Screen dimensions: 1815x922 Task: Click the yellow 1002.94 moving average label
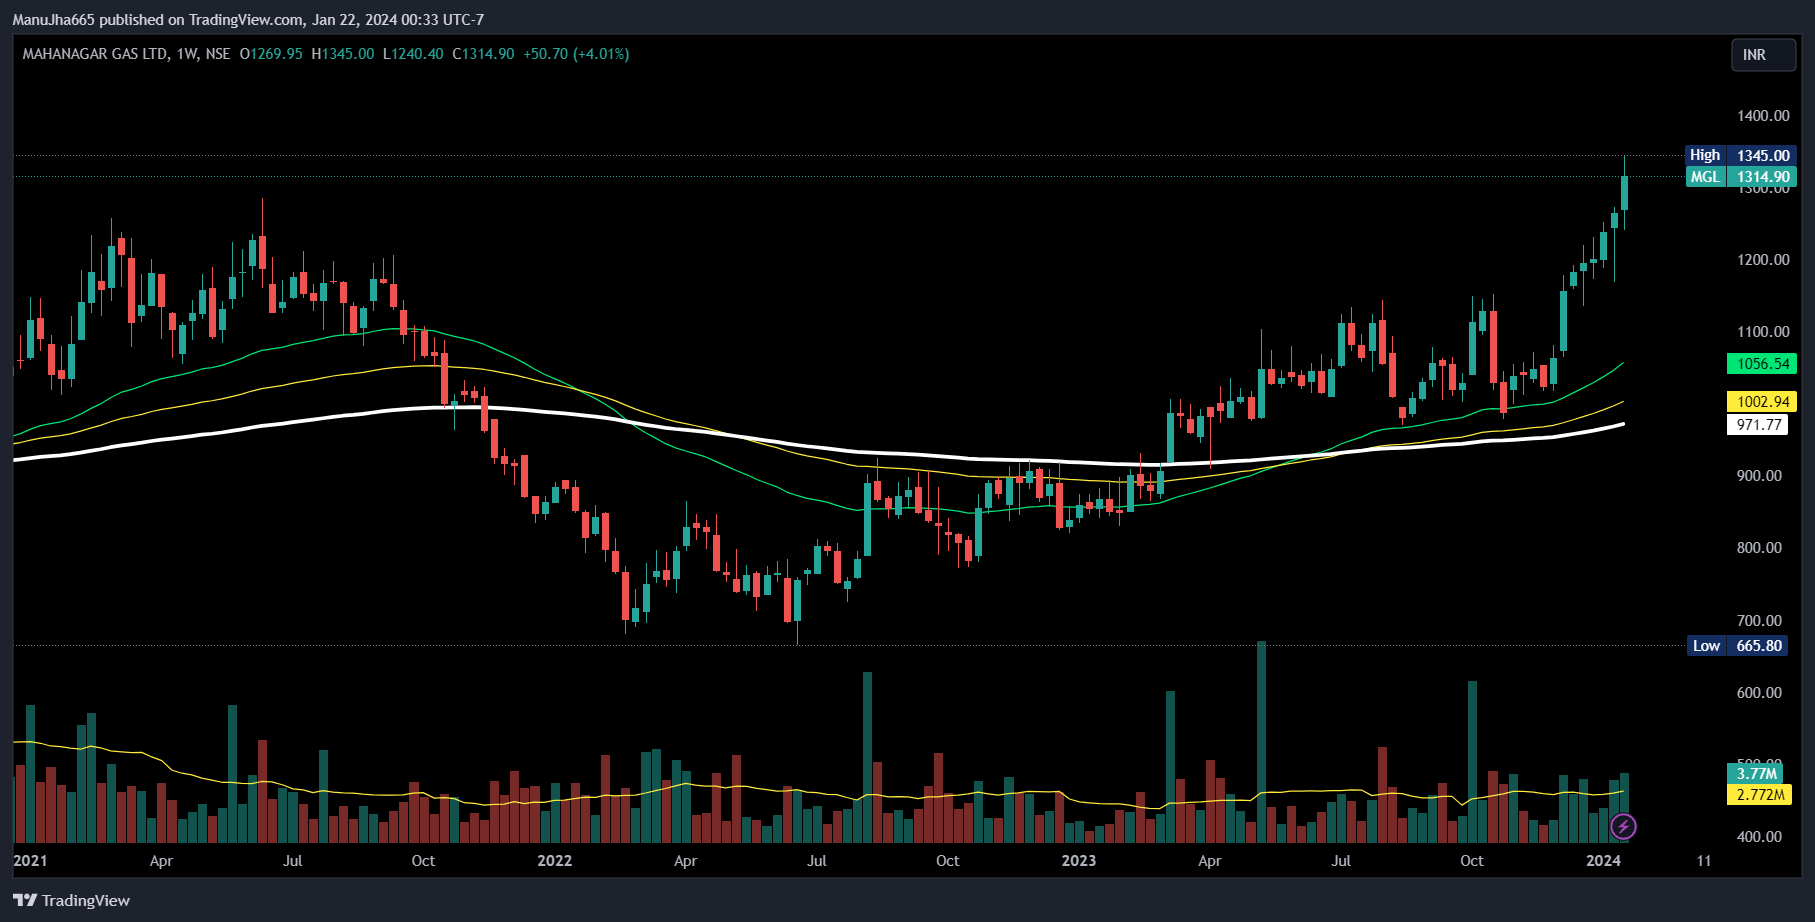point(1762,402)
